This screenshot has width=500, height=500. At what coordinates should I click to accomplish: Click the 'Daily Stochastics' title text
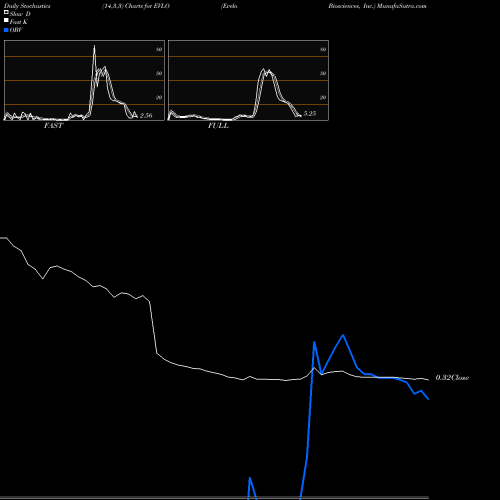point(27,6)
